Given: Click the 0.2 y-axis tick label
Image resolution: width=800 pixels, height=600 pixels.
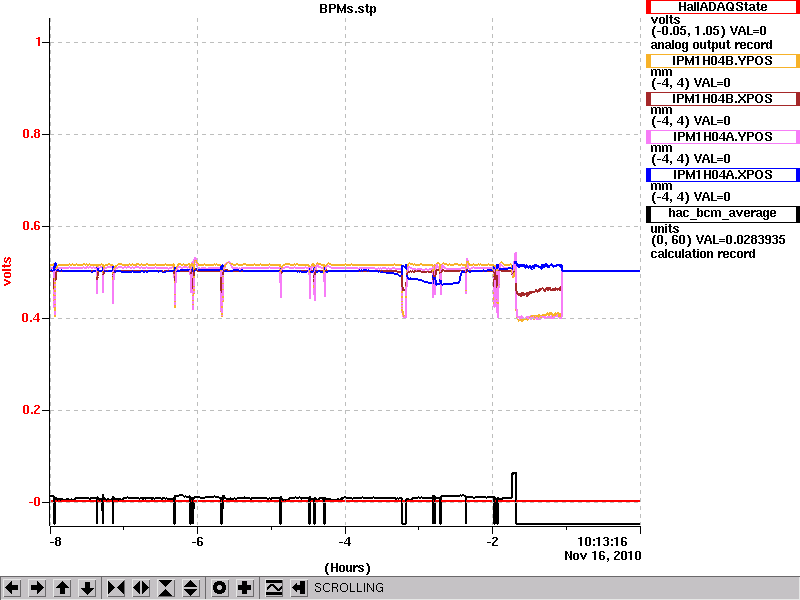Looking at the screenshot, I should point(32,410).
